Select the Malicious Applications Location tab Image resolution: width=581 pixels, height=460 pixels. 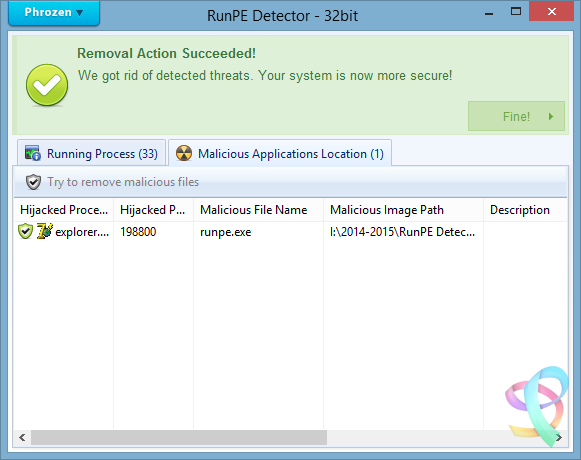tap(280, 153)
